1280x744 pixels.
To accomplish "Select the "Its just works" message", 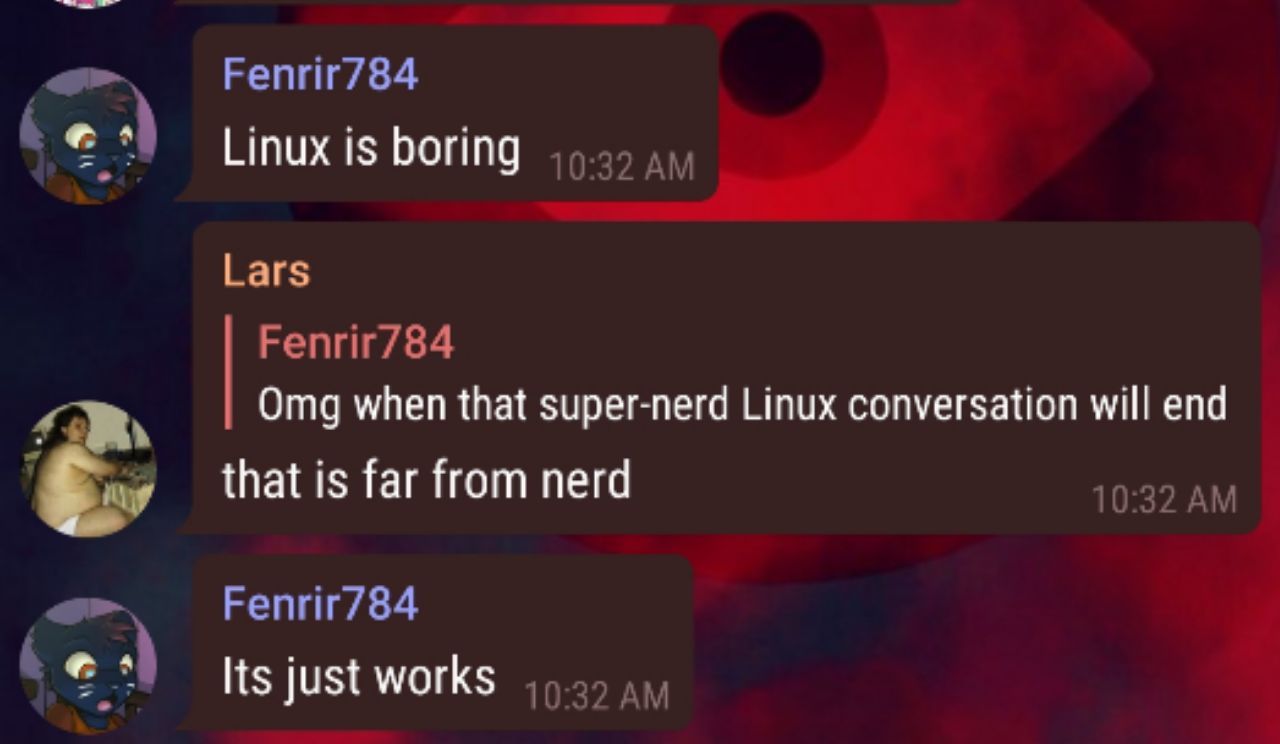I will pyautogui.click(x=358, y=677).
